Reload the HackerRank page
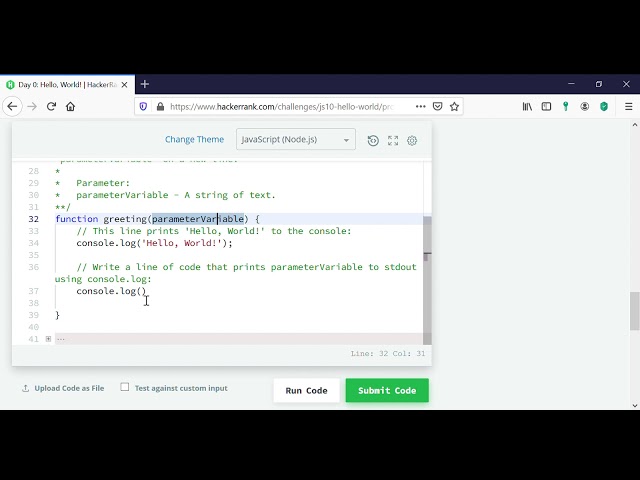640x480 pixels. coord(51,107)
